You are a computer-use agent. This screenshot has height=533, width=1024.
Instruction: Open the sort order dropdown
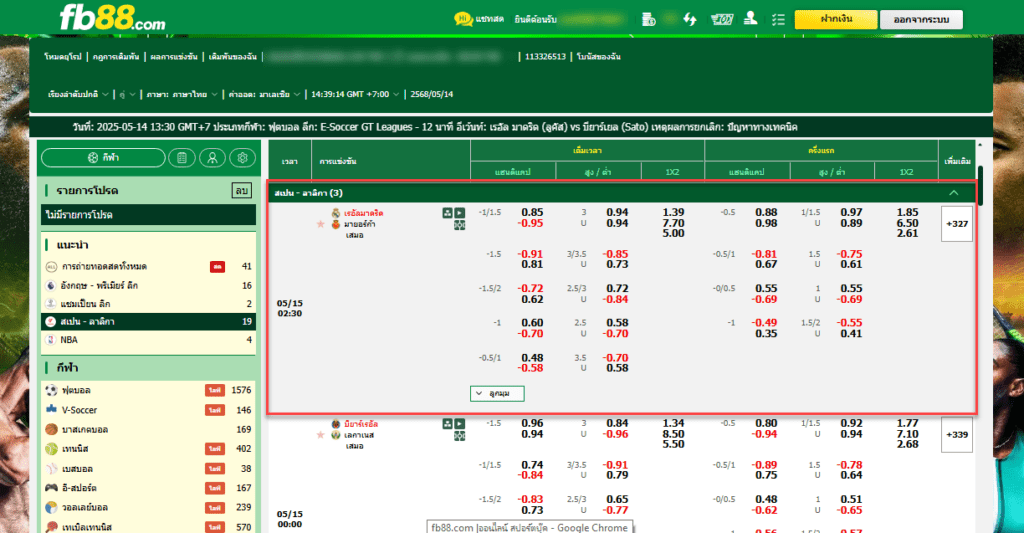click(x=78, y=94)
